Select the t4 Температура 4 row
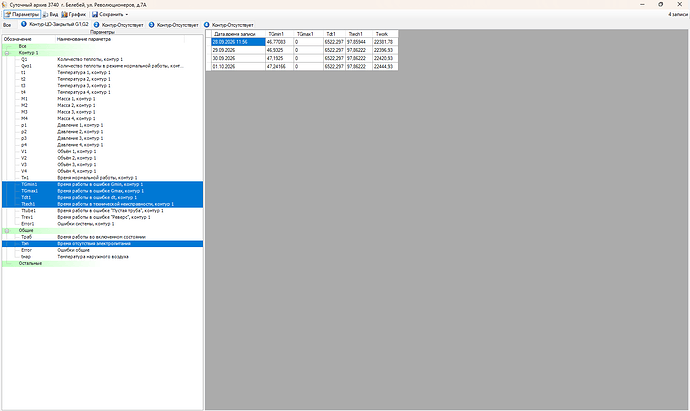The image size is (690, 411). click(x=102, y=92)
